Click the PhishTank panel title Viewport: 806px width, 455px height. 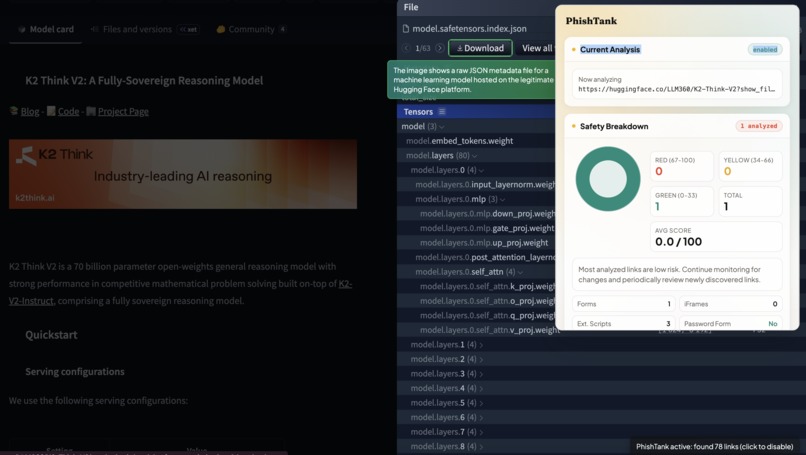(x=591, y=21)
